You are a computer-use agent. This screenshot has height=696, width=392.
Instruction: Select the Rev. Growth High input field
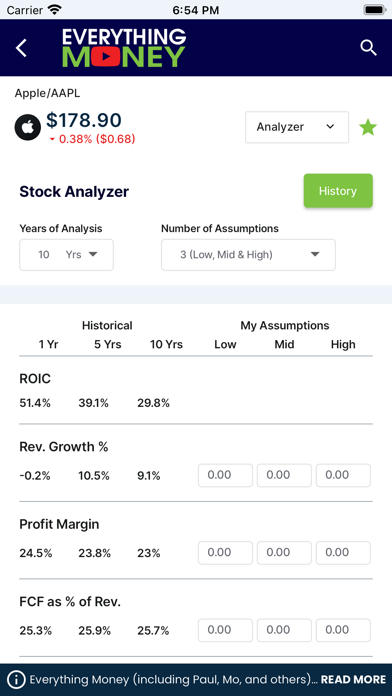(x=343, y=475)
